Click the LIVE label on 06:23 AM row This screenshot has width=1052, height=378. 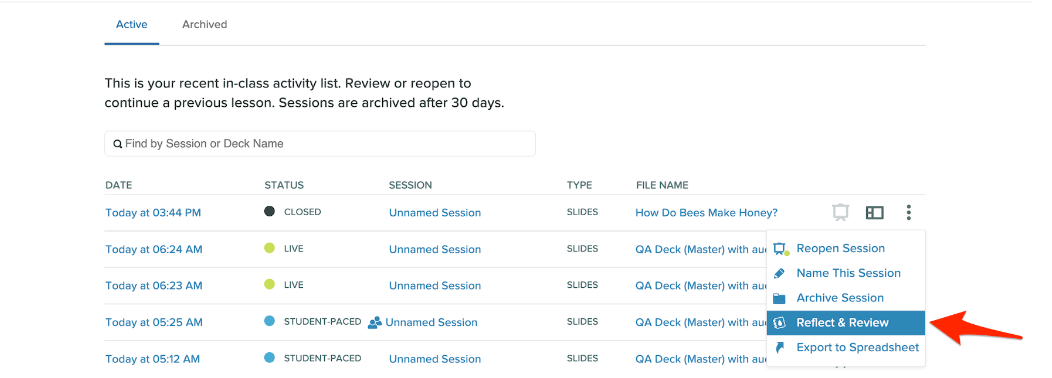[x=294, y=285]
